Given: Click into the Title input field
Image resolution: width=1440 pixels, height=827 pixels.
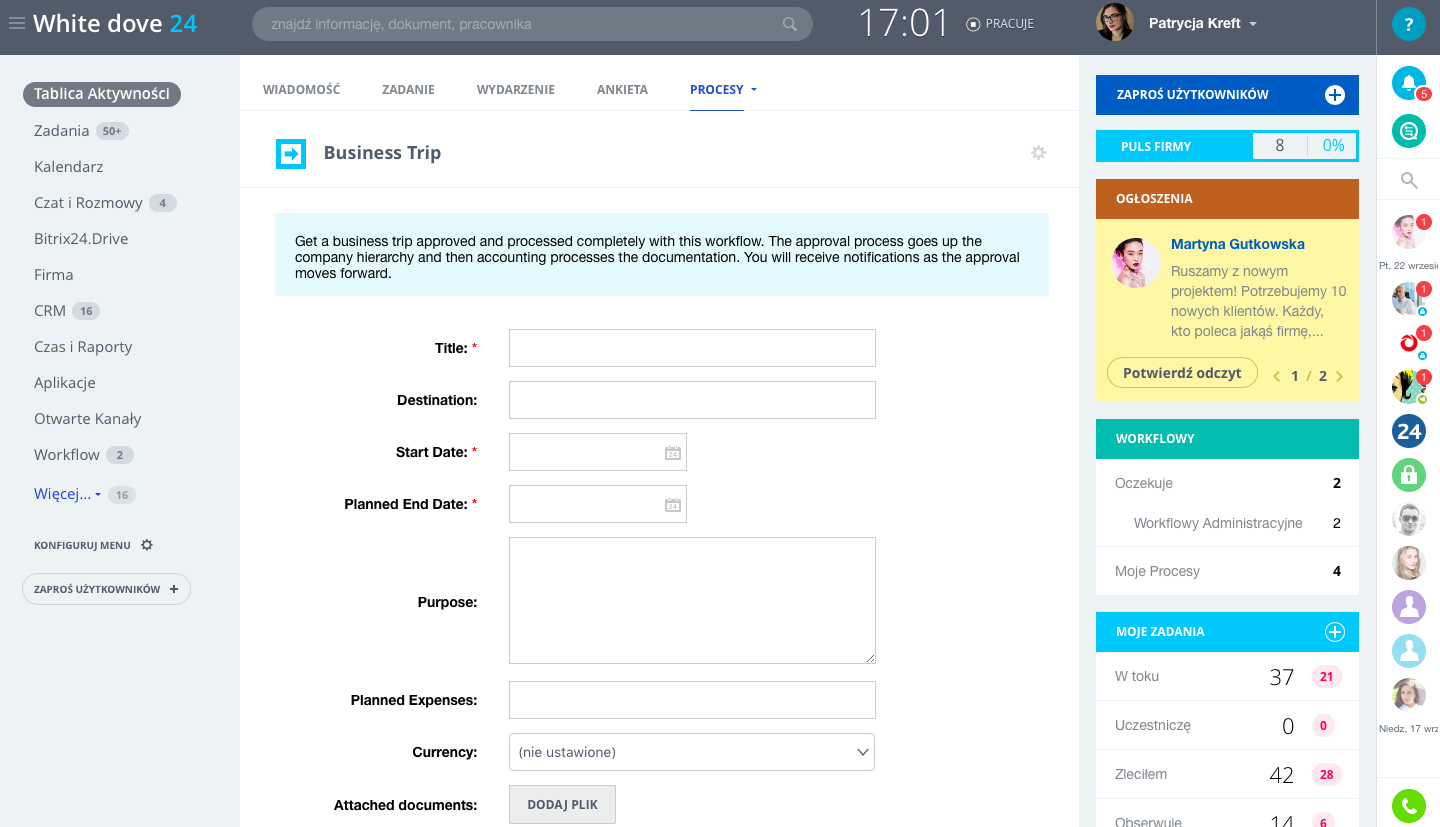Looking at the screenshot, I should click(x=692, y=348).
